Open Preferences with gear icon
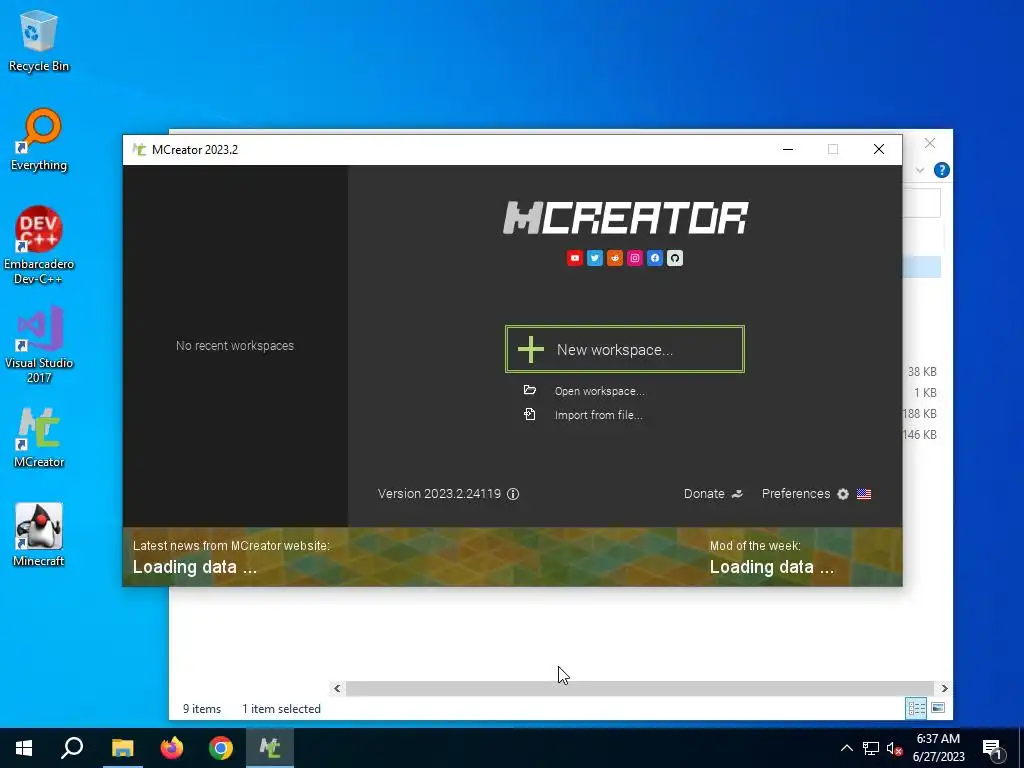This screenshot has height=768, width=1024. click(805, 494)
